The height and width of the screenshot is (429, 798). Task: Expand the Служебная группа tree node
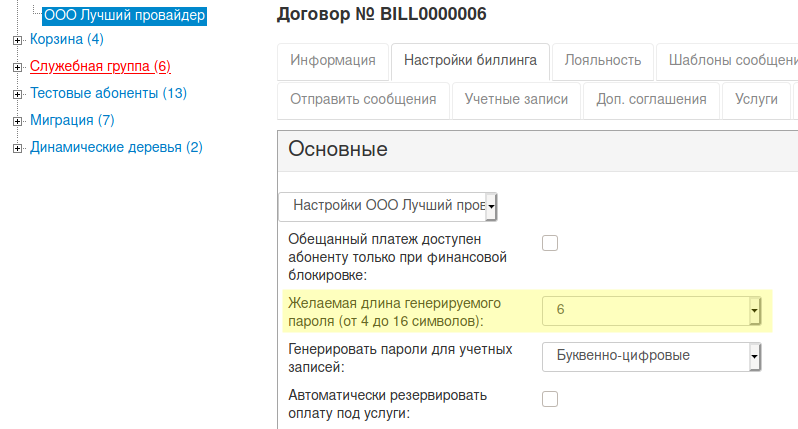[x=17, y=67]
